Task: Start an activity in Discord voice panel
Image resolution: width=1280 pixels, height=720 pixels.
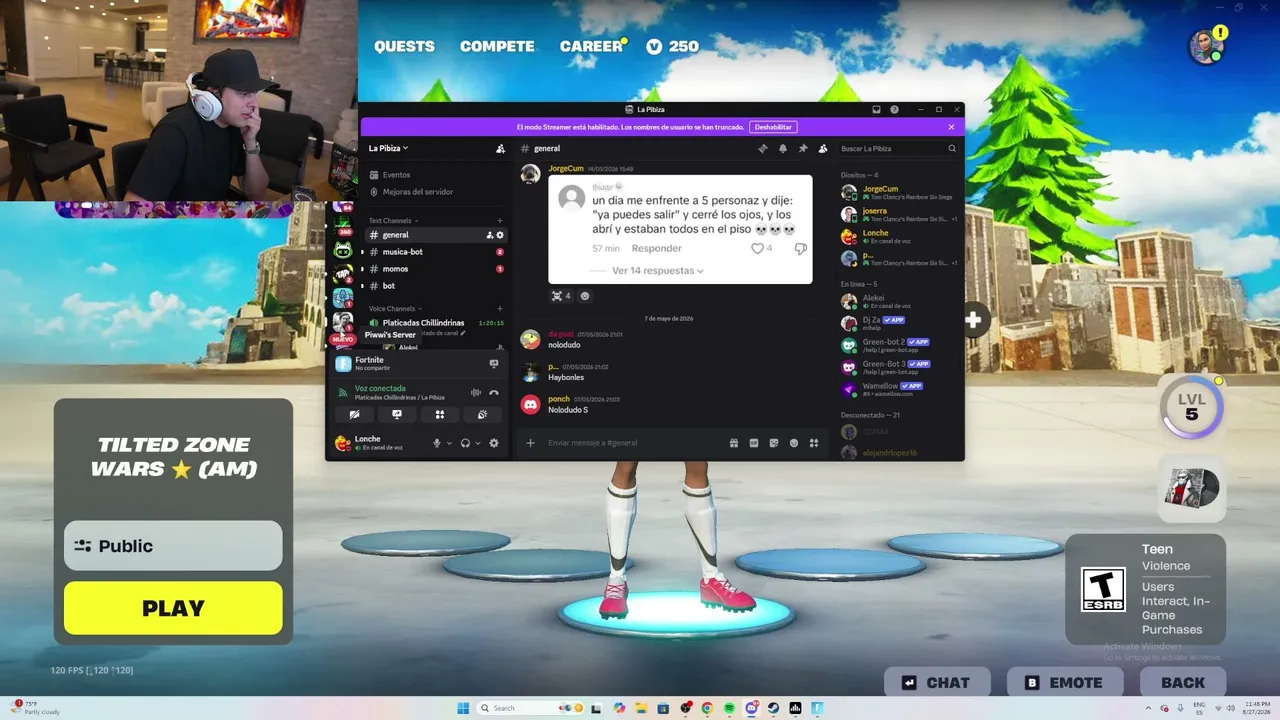Action: 439,414
